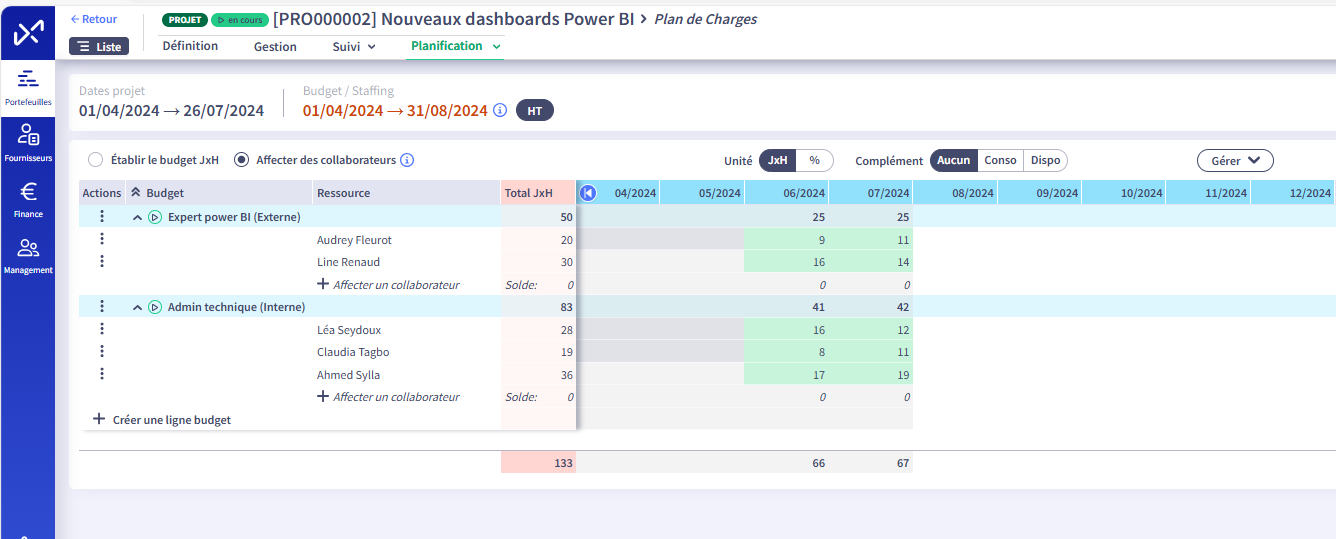
Task: Edit Léa Seydoux's 06/2024 cell value 16
Action: 787,330
